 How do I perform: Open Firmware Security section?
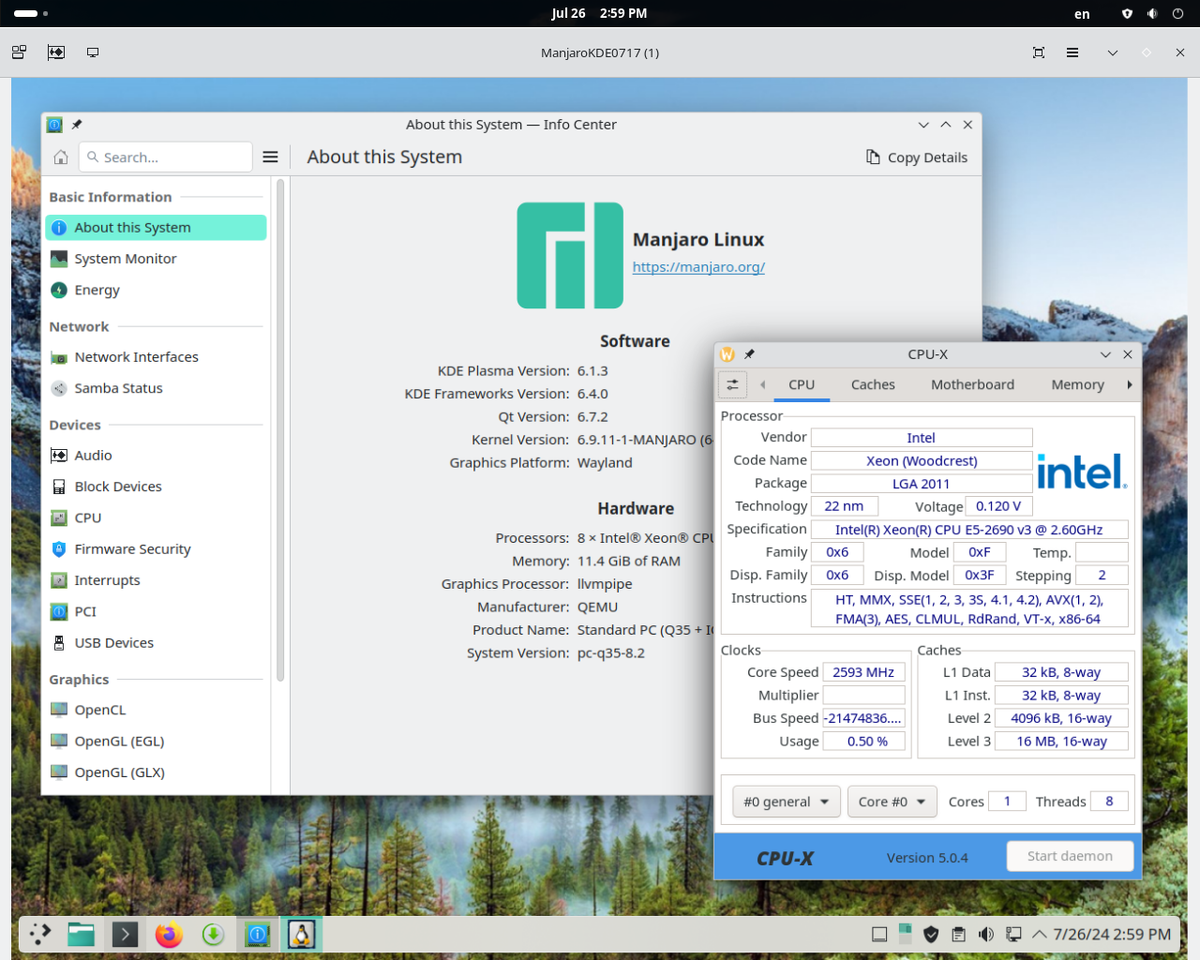coord(131,548)
